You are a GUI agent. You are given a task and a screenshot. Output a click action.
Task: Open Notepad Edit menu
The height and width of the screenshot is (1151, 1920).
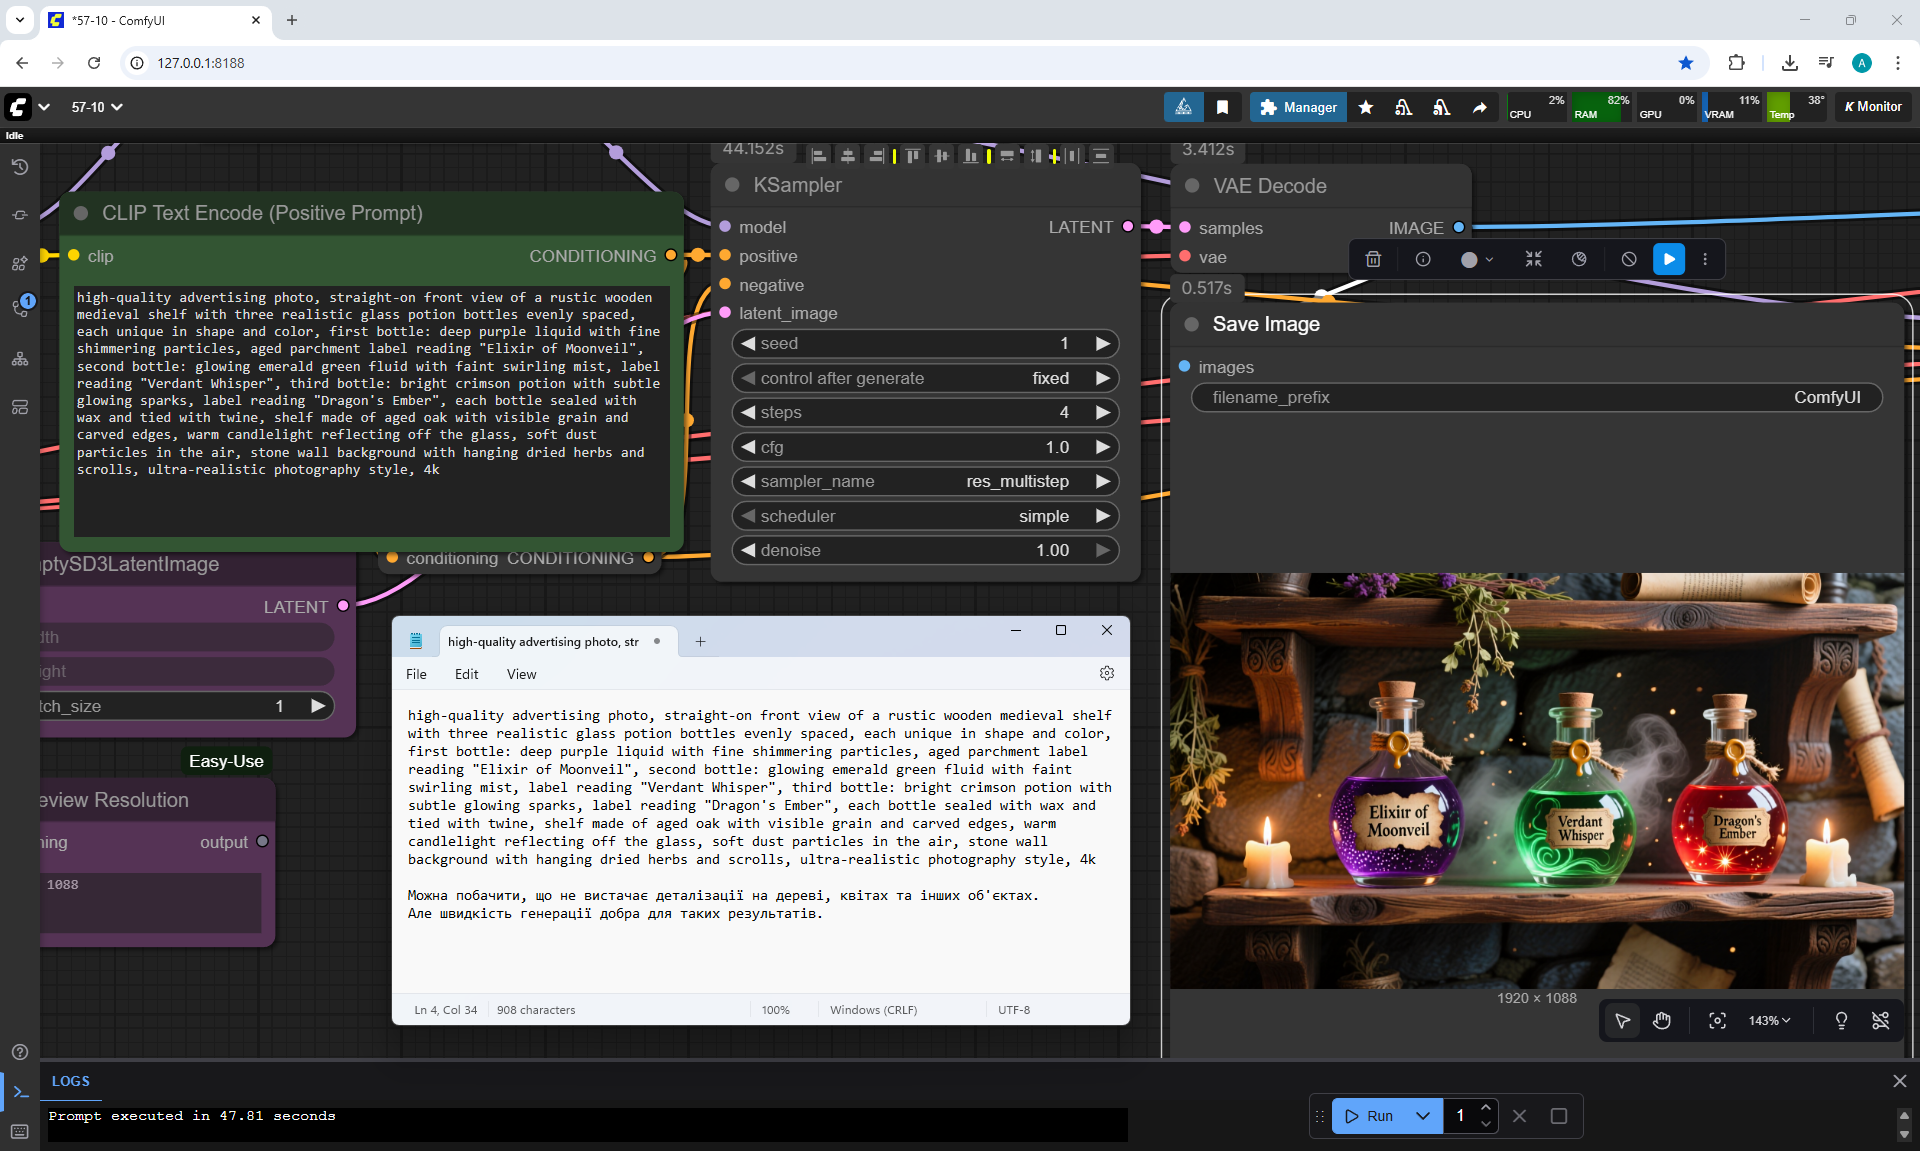pyautogui.click(x=466, y=674)
